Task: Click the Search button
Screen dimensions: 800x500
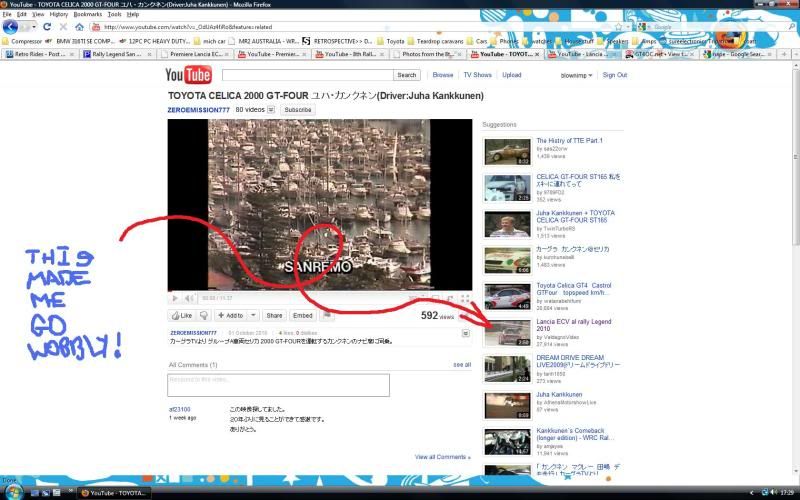Action: tap(407, 75)
